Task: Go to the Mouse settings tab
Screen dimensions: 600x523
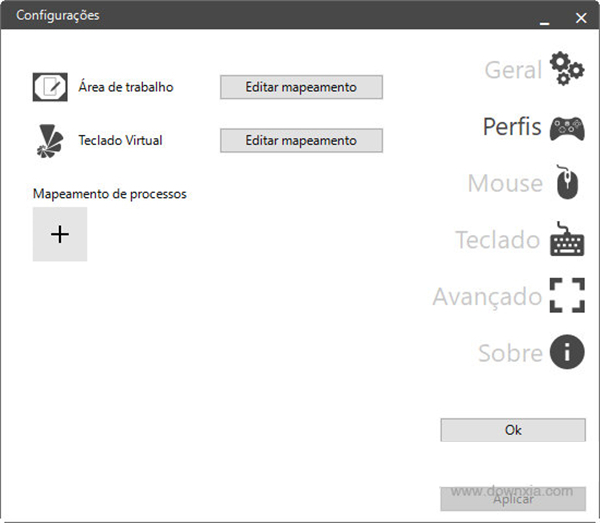Action: (x=505, y=184)
